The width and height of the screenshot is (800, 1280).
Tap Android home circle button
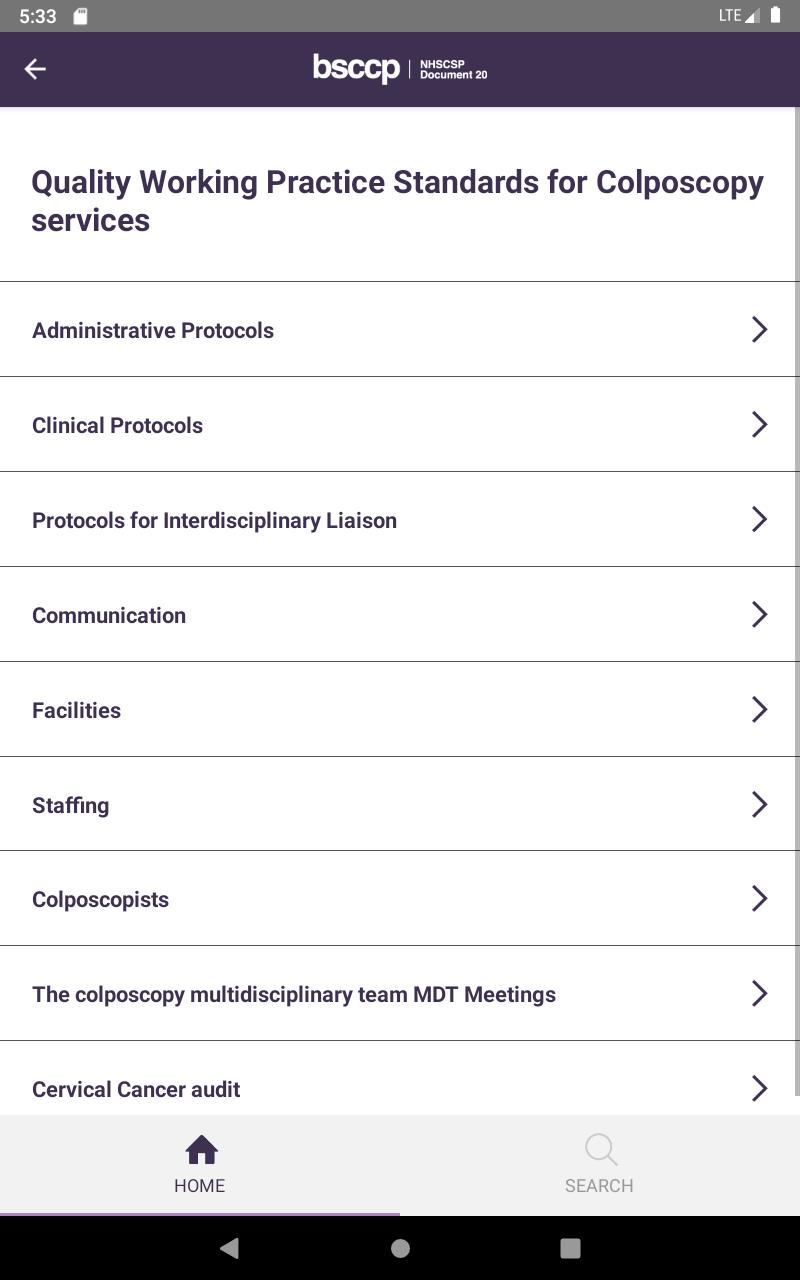coord(400,1248)
